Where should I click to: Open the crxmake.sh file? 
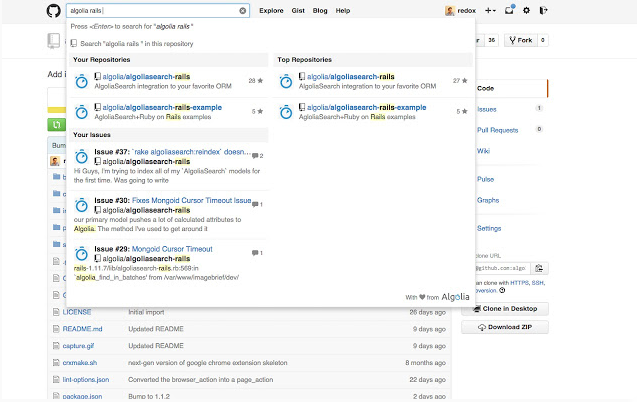(x=80, y=363)
